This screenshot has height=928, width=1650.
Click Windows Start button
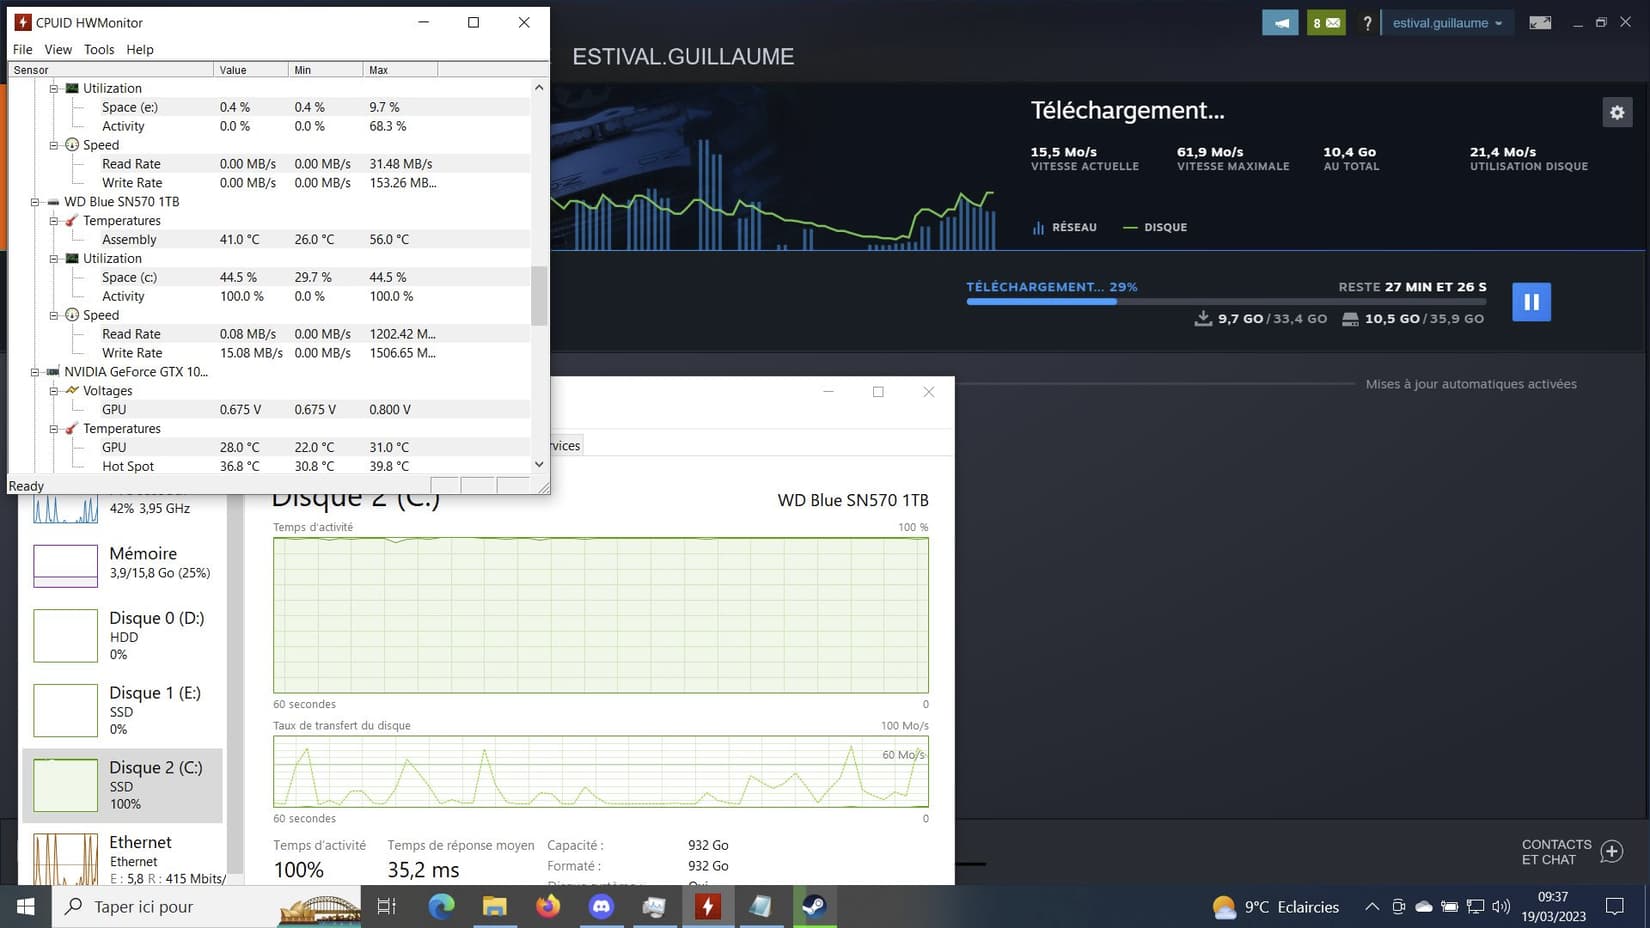click(x=26, y=907)
